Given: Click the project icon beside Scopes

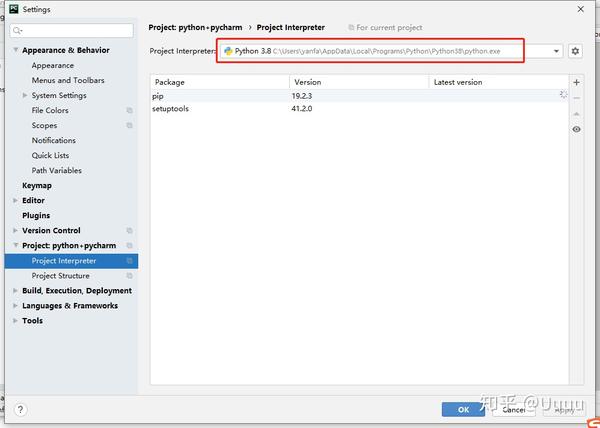Looking at the screenshot, I should 129,125.
